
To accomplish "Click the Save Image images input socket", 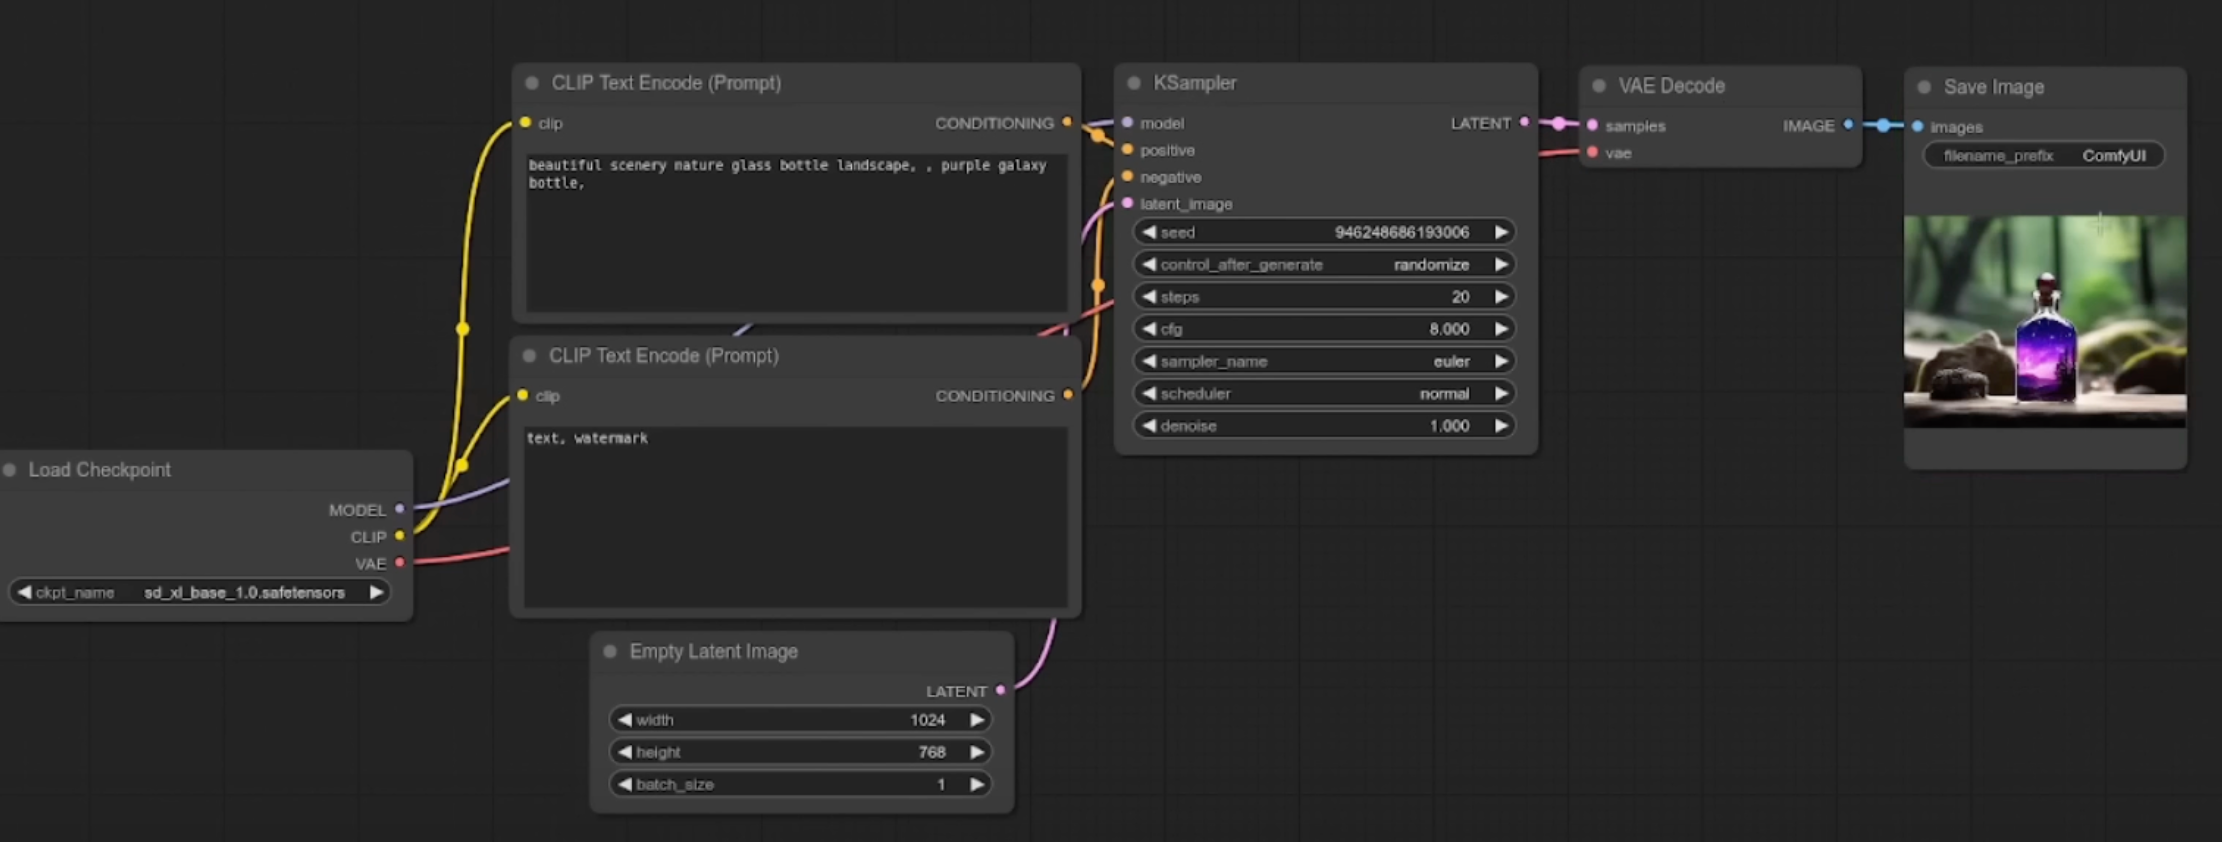I will [x=1918, y=127].
